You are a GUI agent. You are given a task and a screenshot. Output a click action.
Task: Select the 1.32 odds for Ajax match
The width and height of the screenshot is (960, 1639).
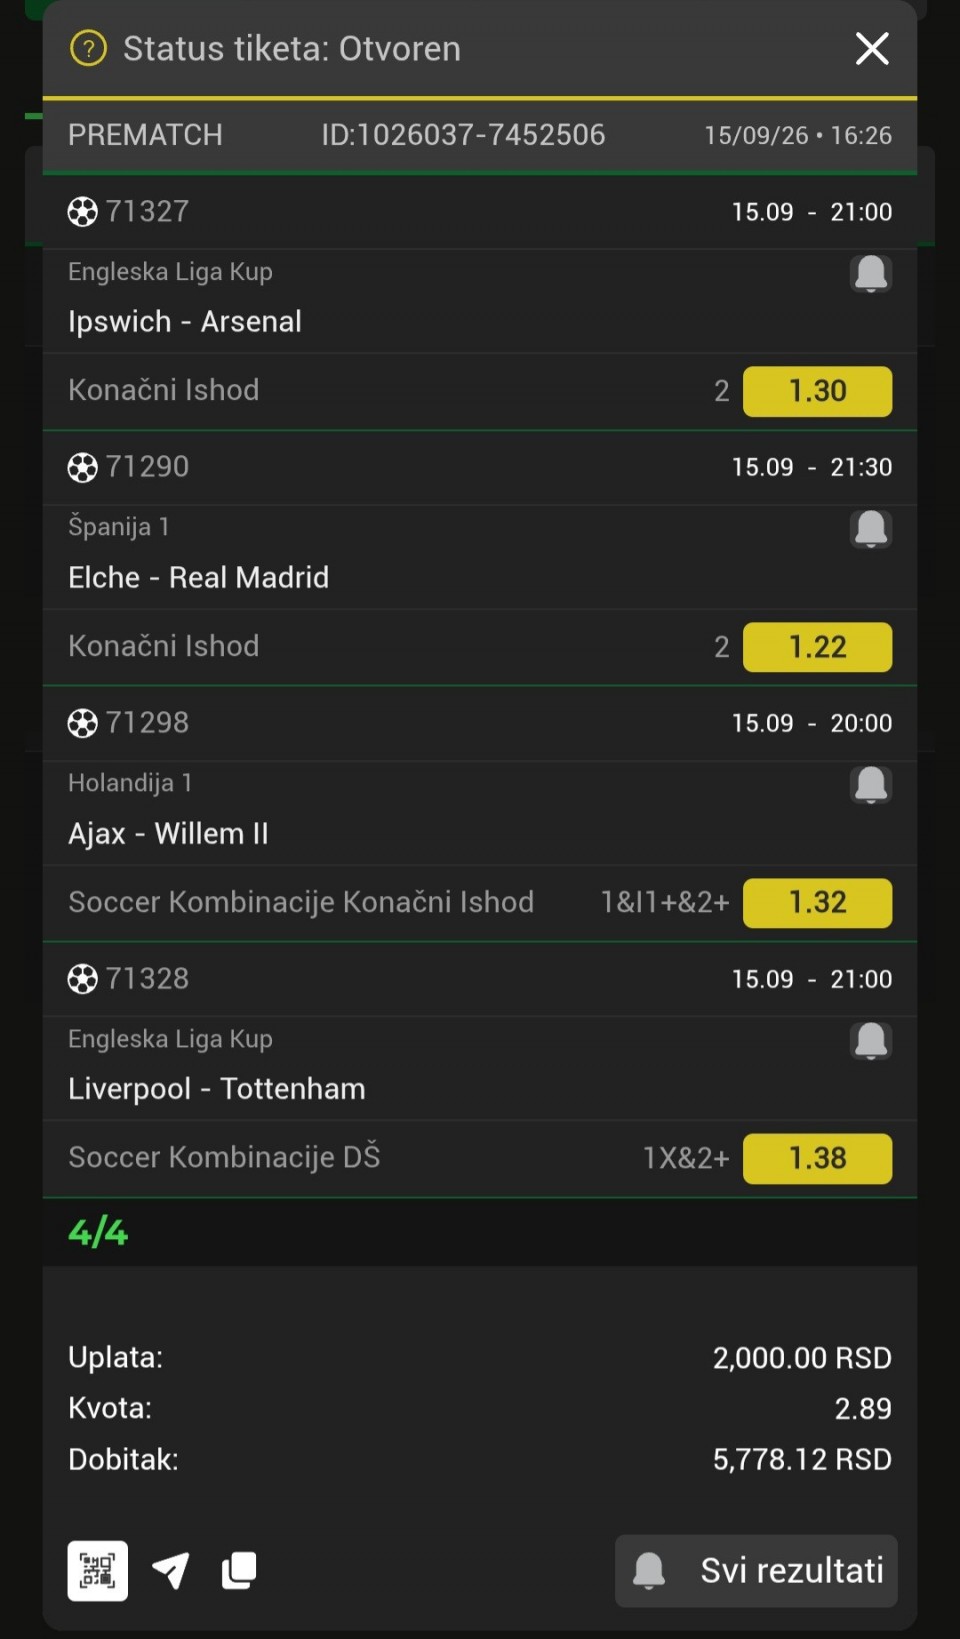point(817,903)
